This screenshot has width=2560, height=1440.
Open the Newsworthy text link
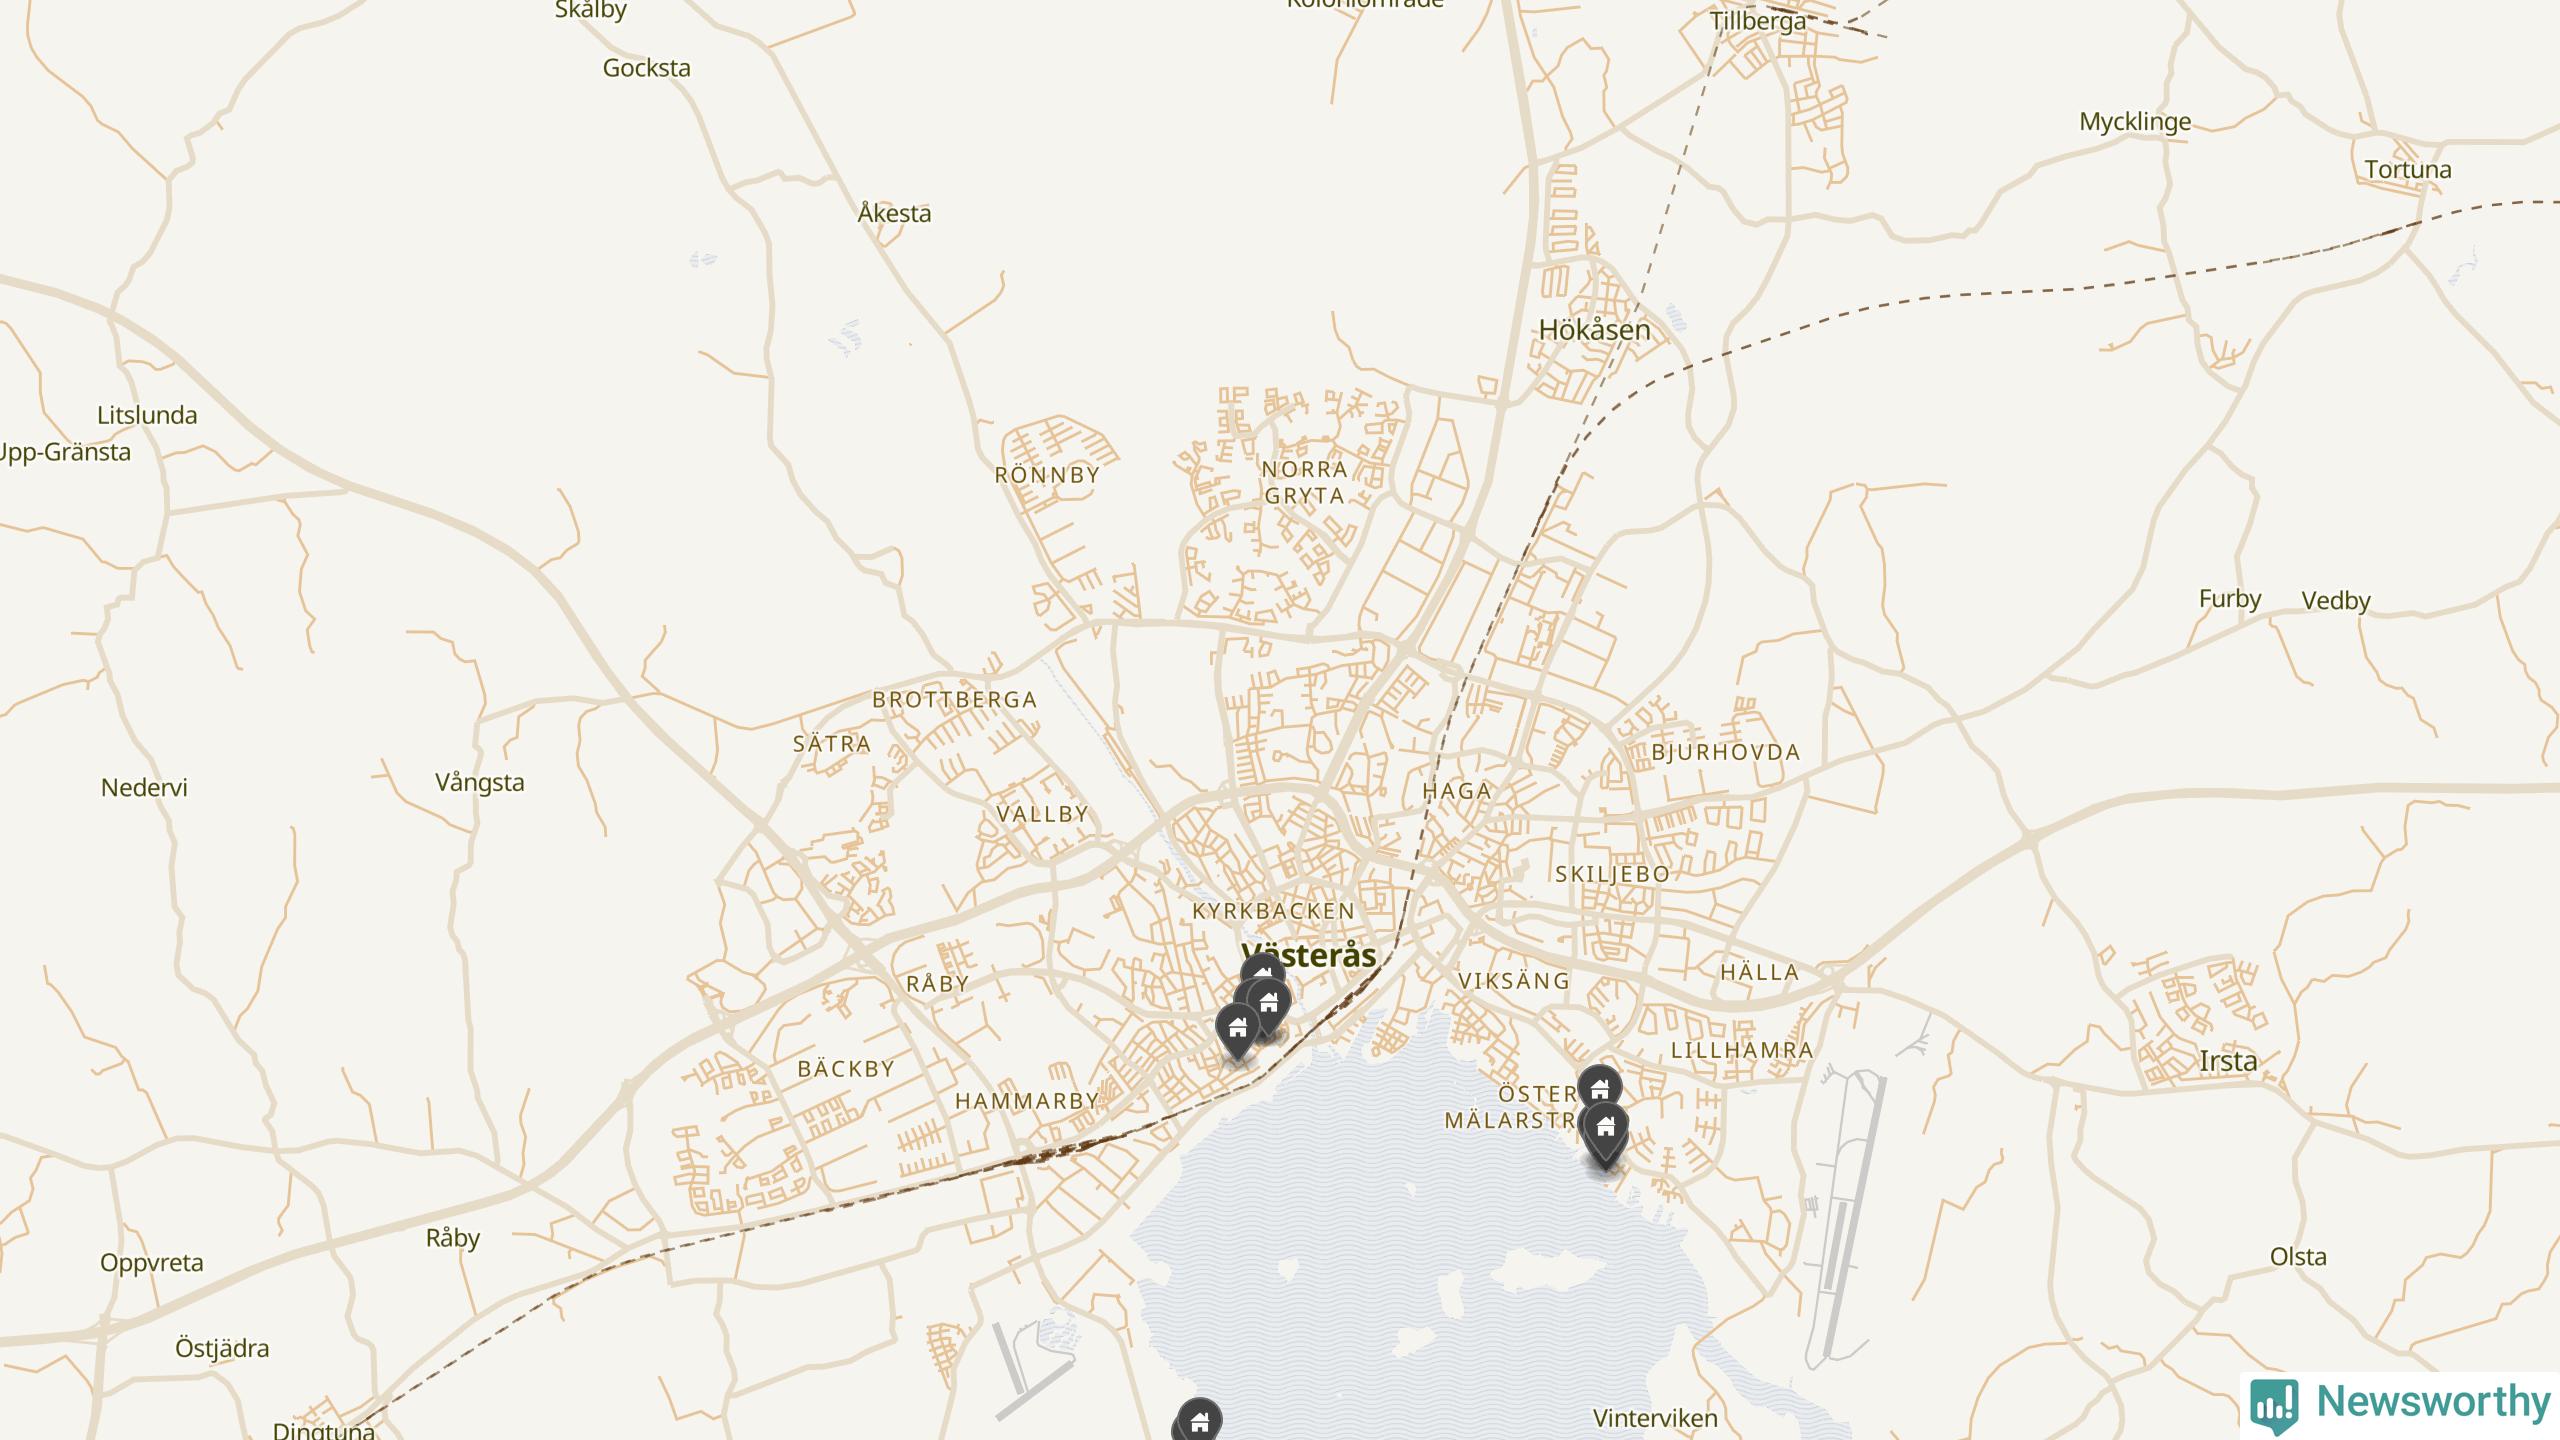(x=2434, y=1402)
